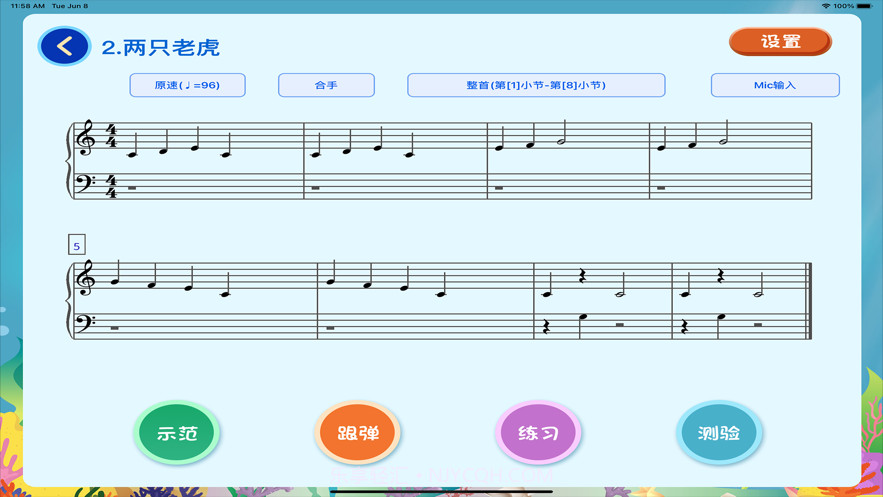Viewport: 883px width, 497px height.
Task: Open the orange 设置 settings button
Action: click(780, 42)
